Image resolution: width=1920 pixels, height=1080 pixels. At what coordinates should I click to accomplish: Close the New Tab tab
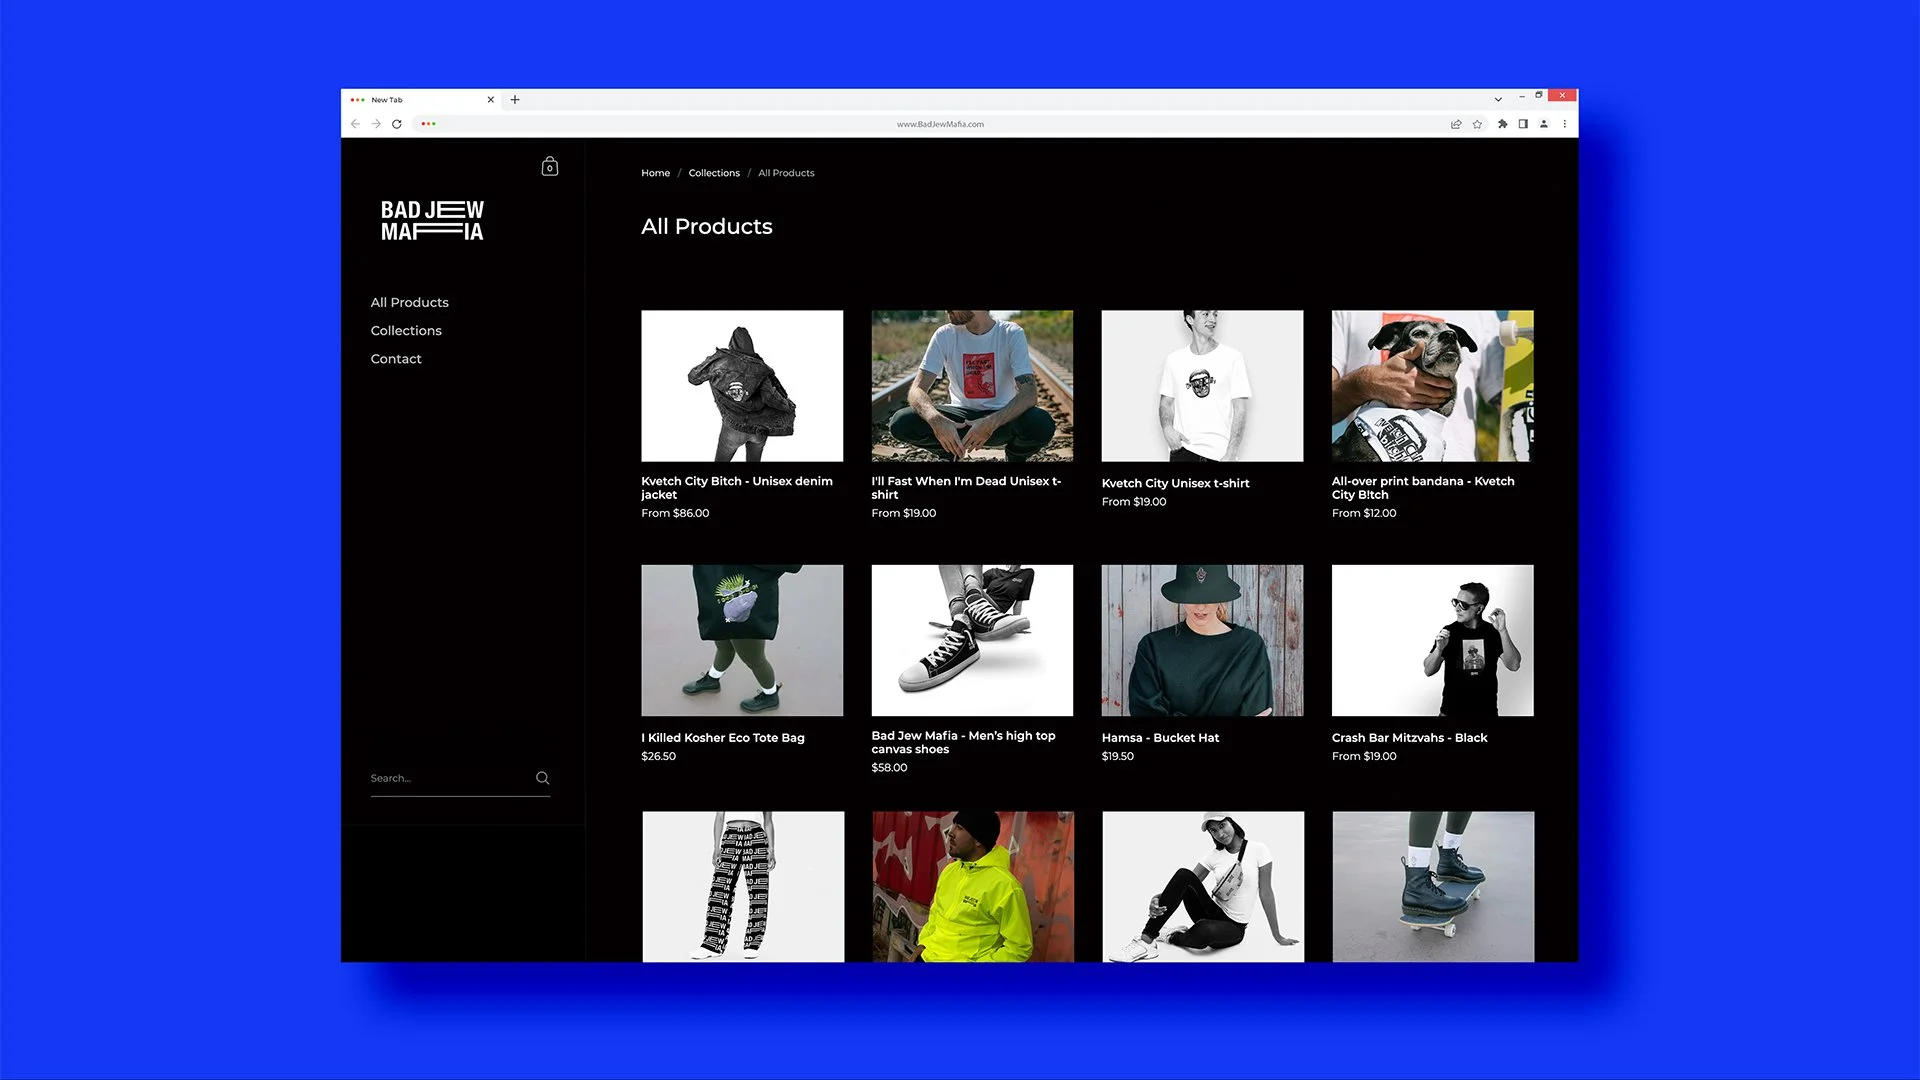click(490, 99)
